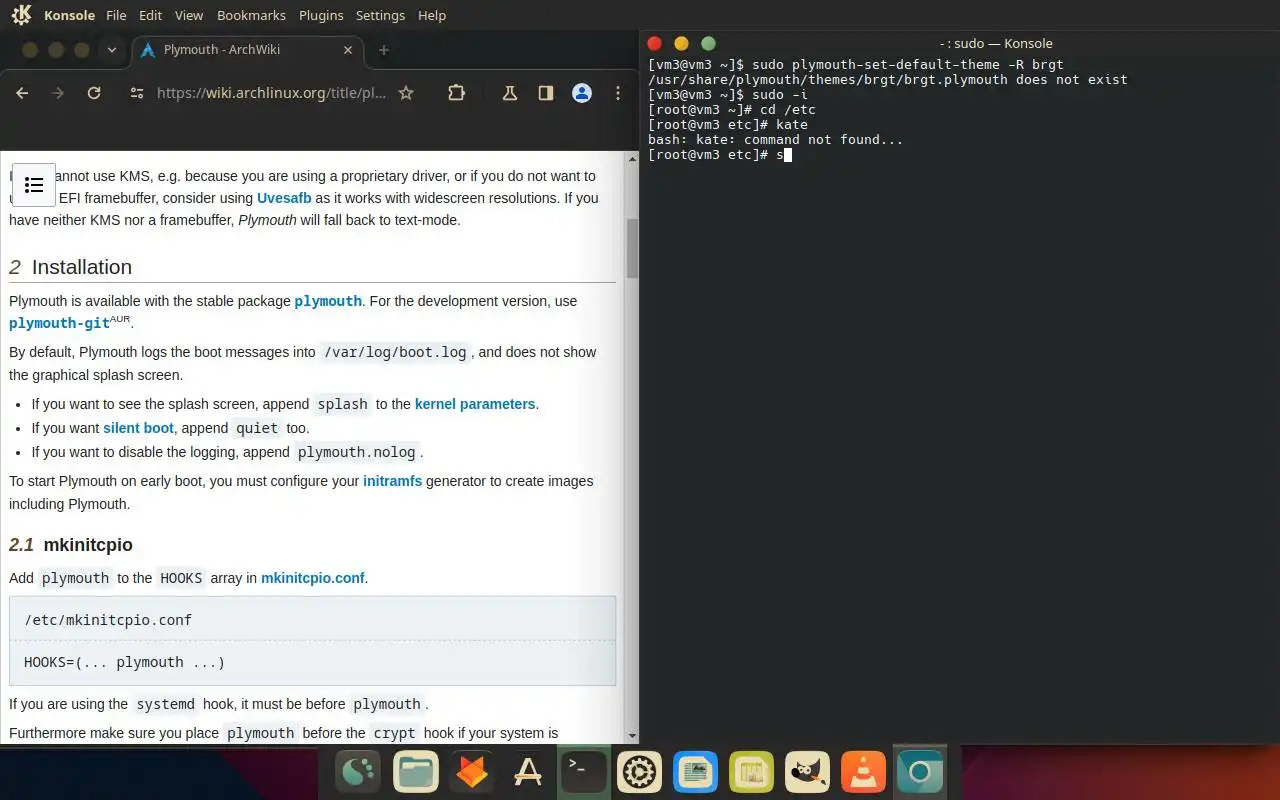Toggle the wiki table of contents button
1280x800 pixels.
point(34,185)
